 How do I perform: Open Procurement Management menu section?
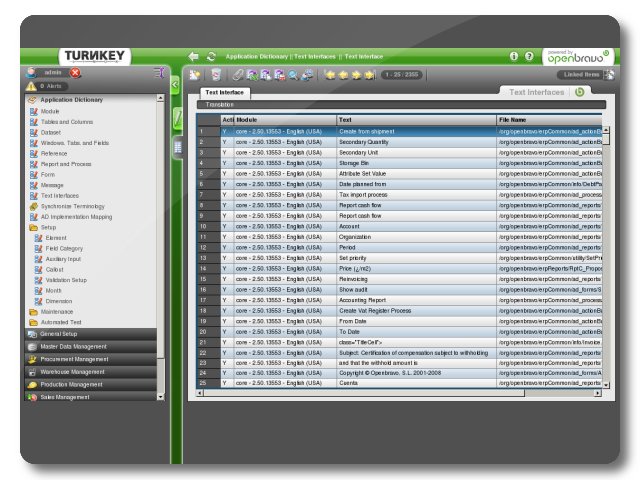point(74,359)
